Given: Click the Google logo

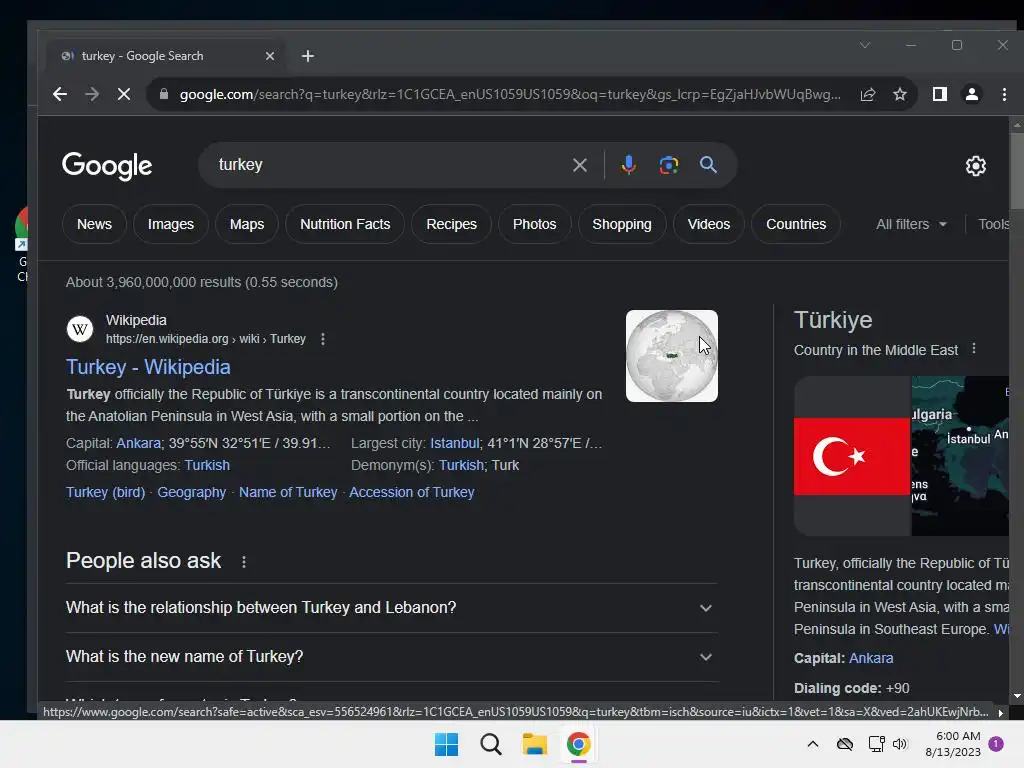Looking at the screenshot, I should pyautogui.click(x=107, y=166).
